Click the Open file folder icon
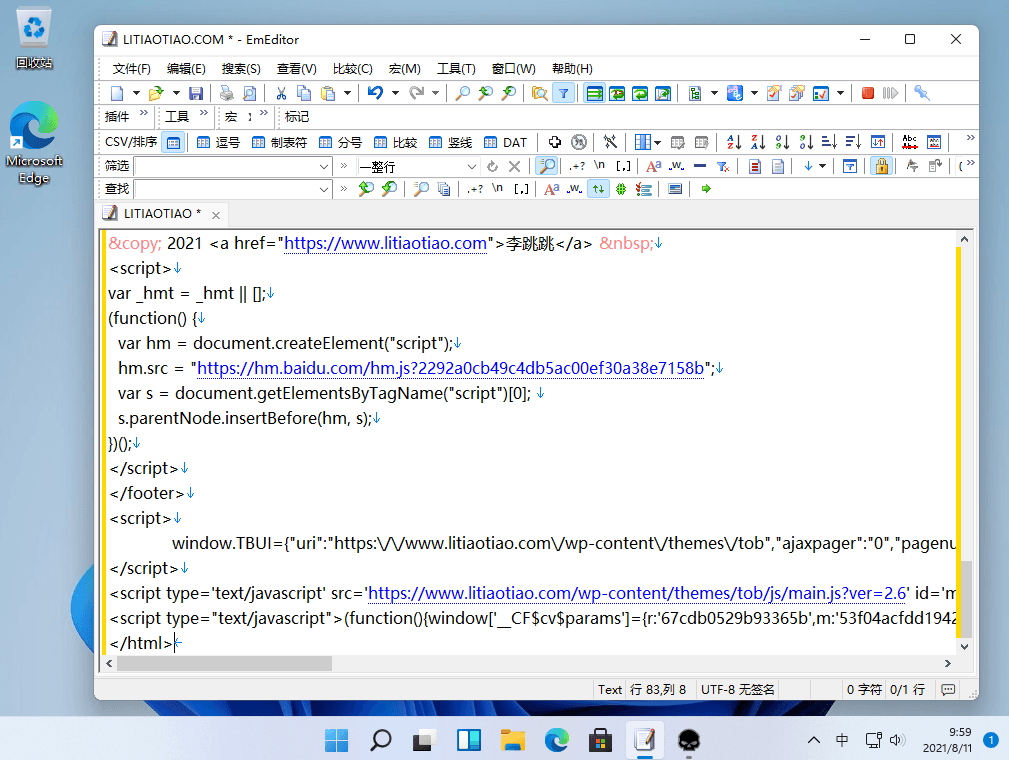The width and height of the screenshot is (1009, 760). (156, 93)
